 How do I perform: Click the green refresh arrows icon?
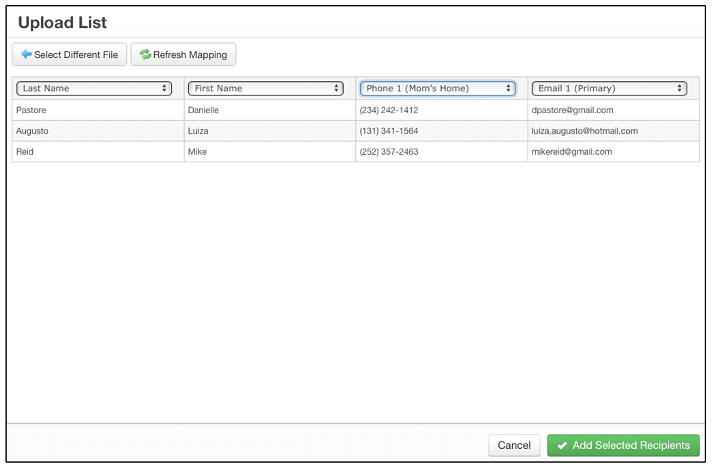[145, 54]
